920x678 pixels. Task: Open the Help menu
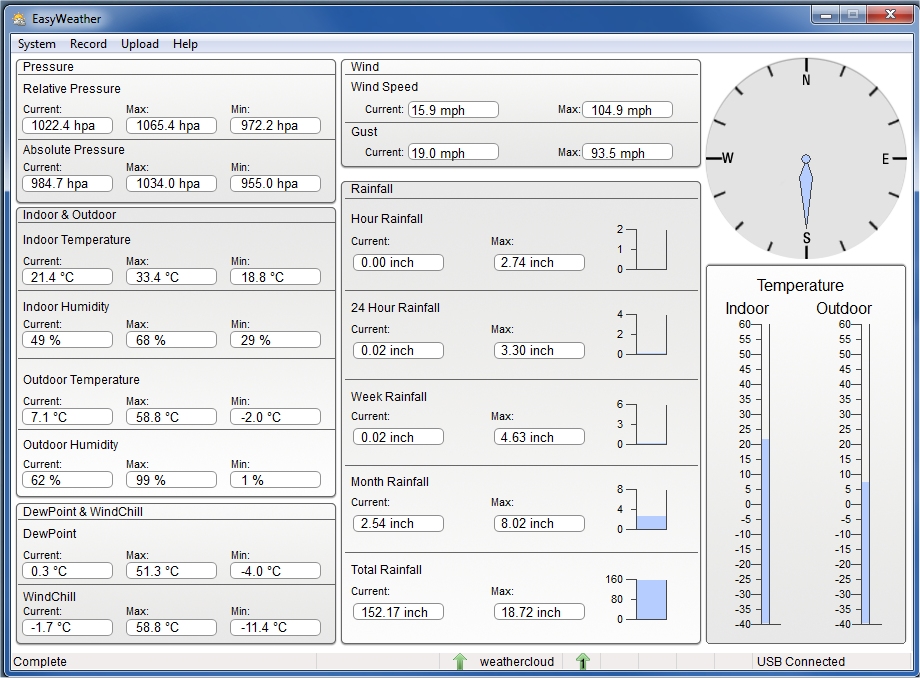[x=185, y=44]
